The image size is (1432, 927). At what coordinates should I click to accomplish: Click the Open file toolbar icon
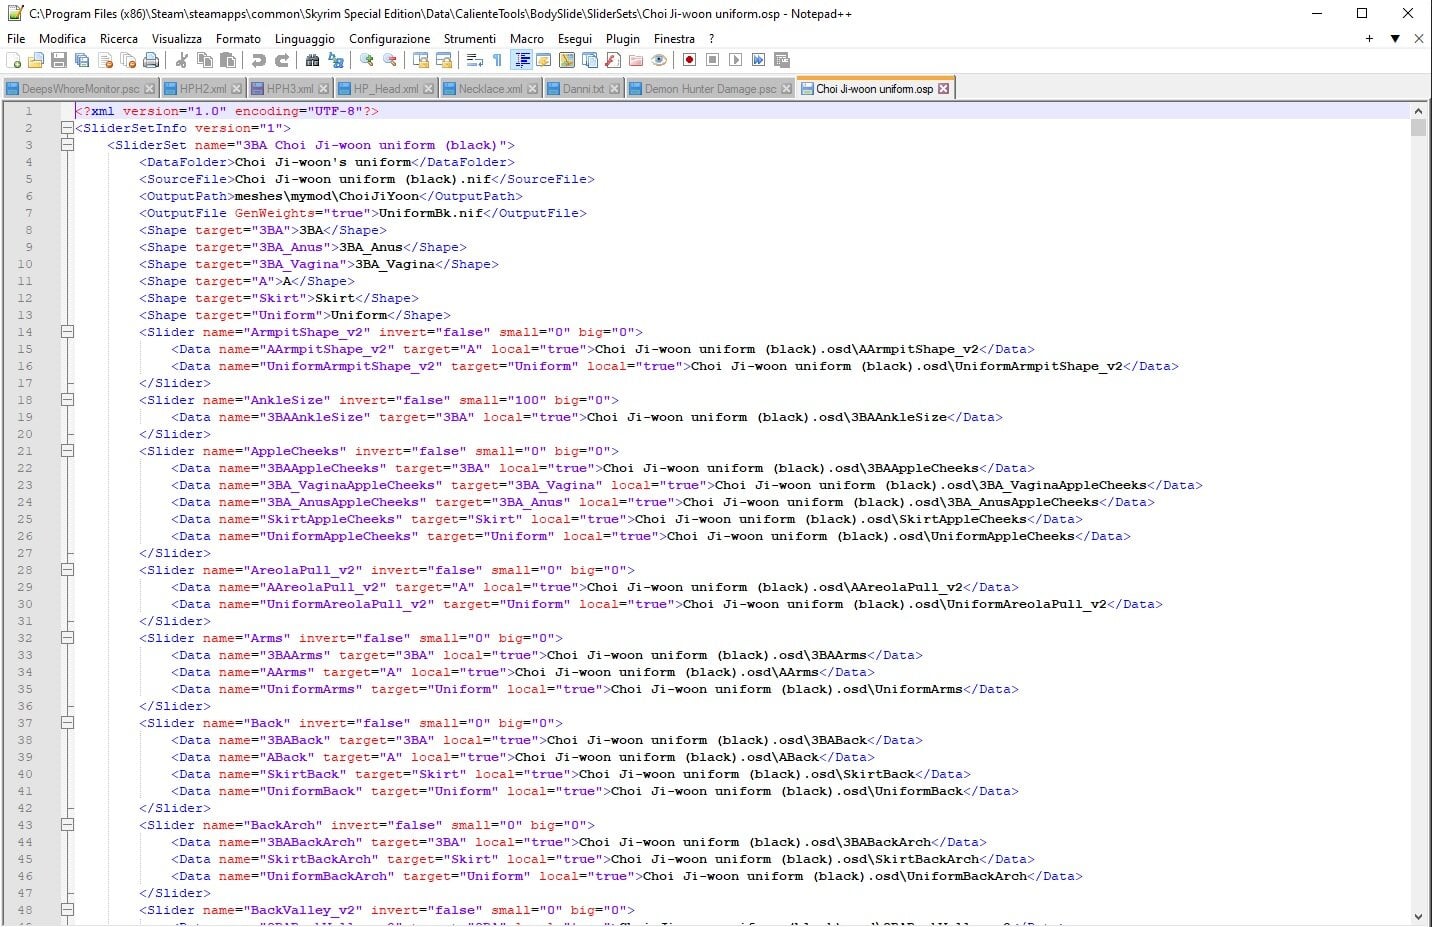[x=36, y=60]
